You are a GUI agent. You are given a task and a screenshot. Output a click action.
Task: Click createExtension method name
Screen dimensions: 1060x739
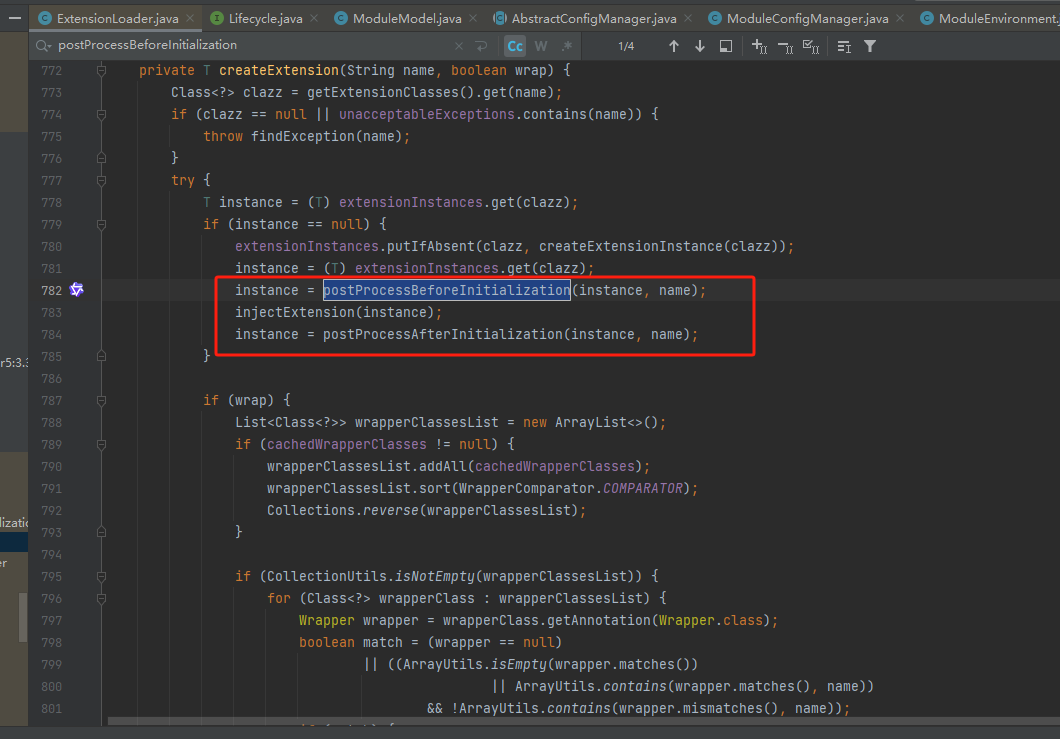[x=279, y=70]
